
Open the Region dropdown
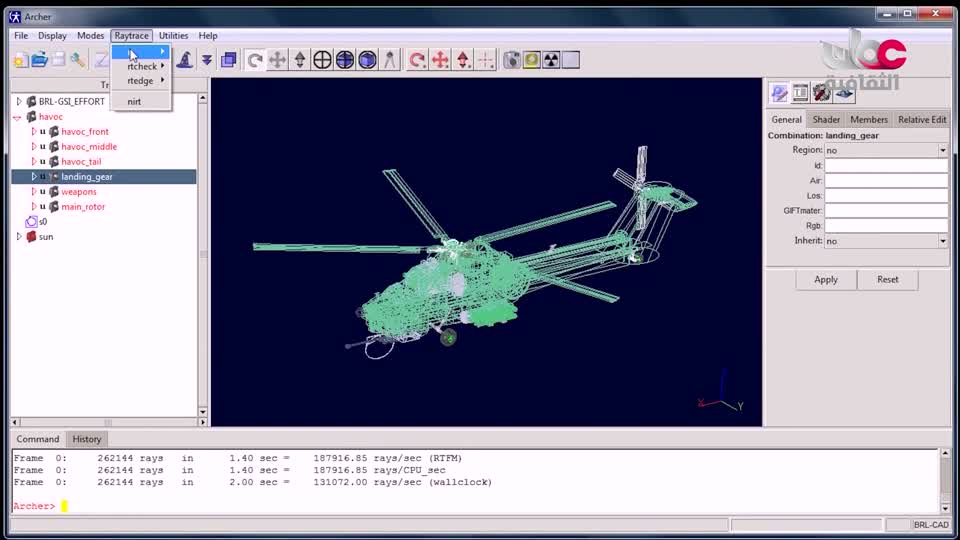coord(942,150)
